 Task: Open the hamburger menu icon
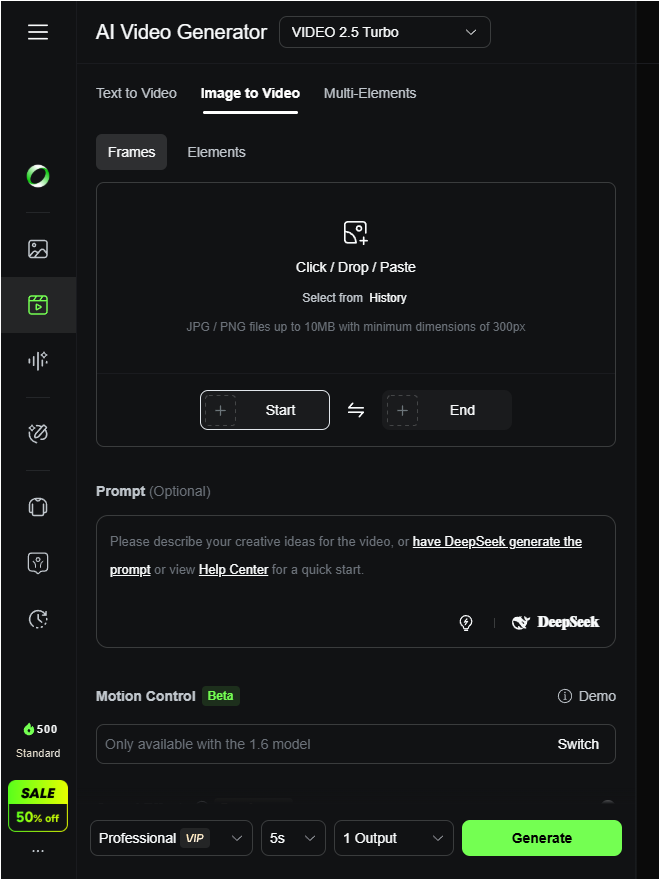tap(38, 32)
